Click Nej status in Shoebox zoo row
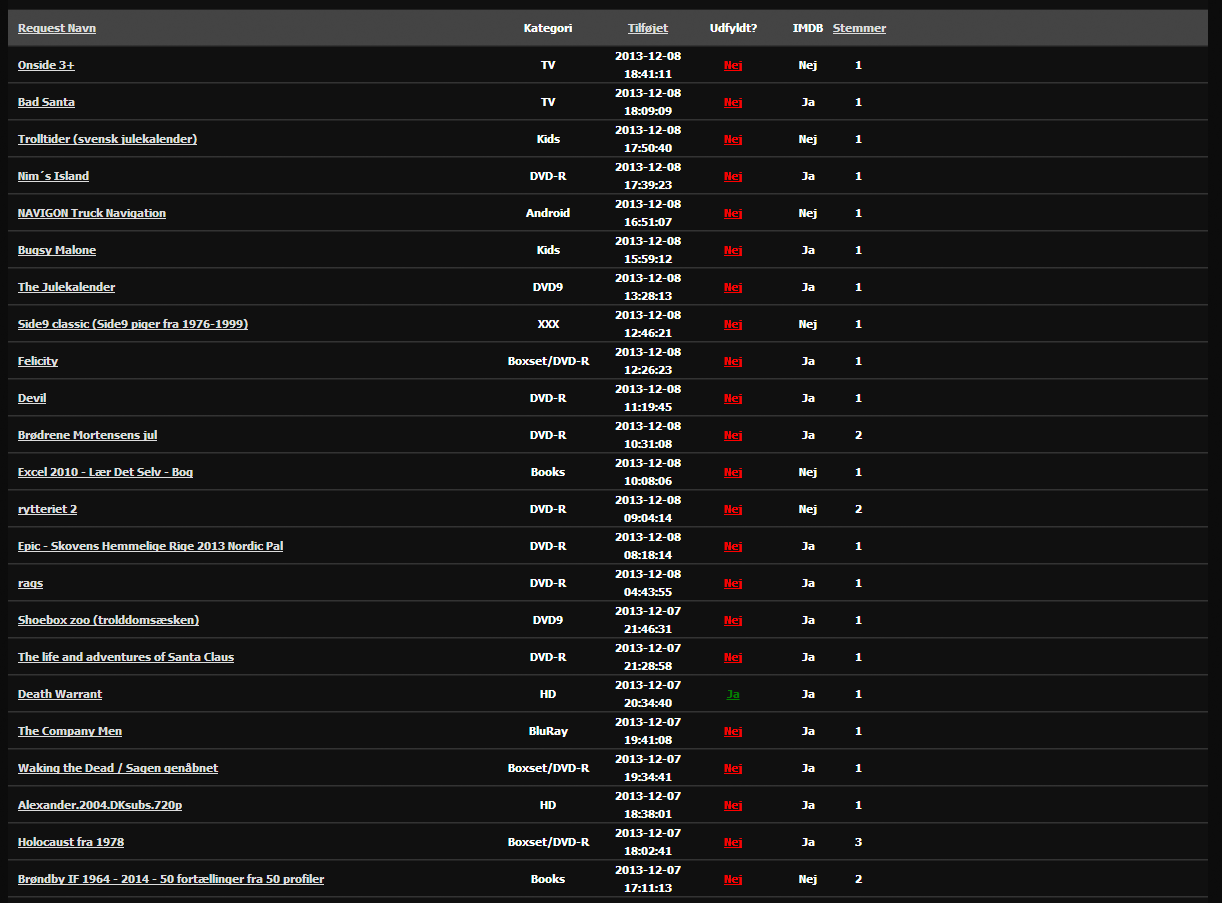 733,620
